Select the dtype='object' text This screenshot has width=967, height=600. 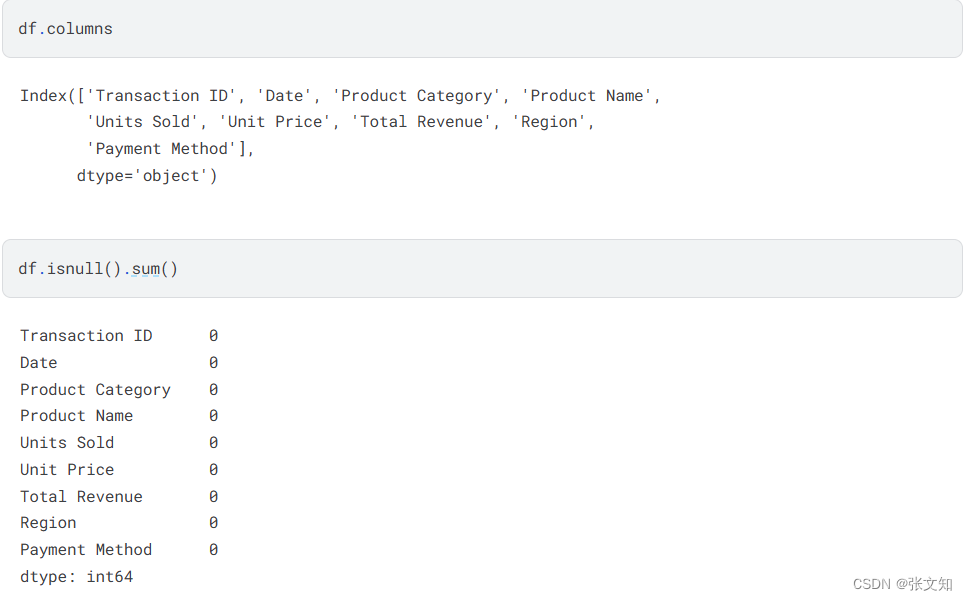click(x=146, y=175)
